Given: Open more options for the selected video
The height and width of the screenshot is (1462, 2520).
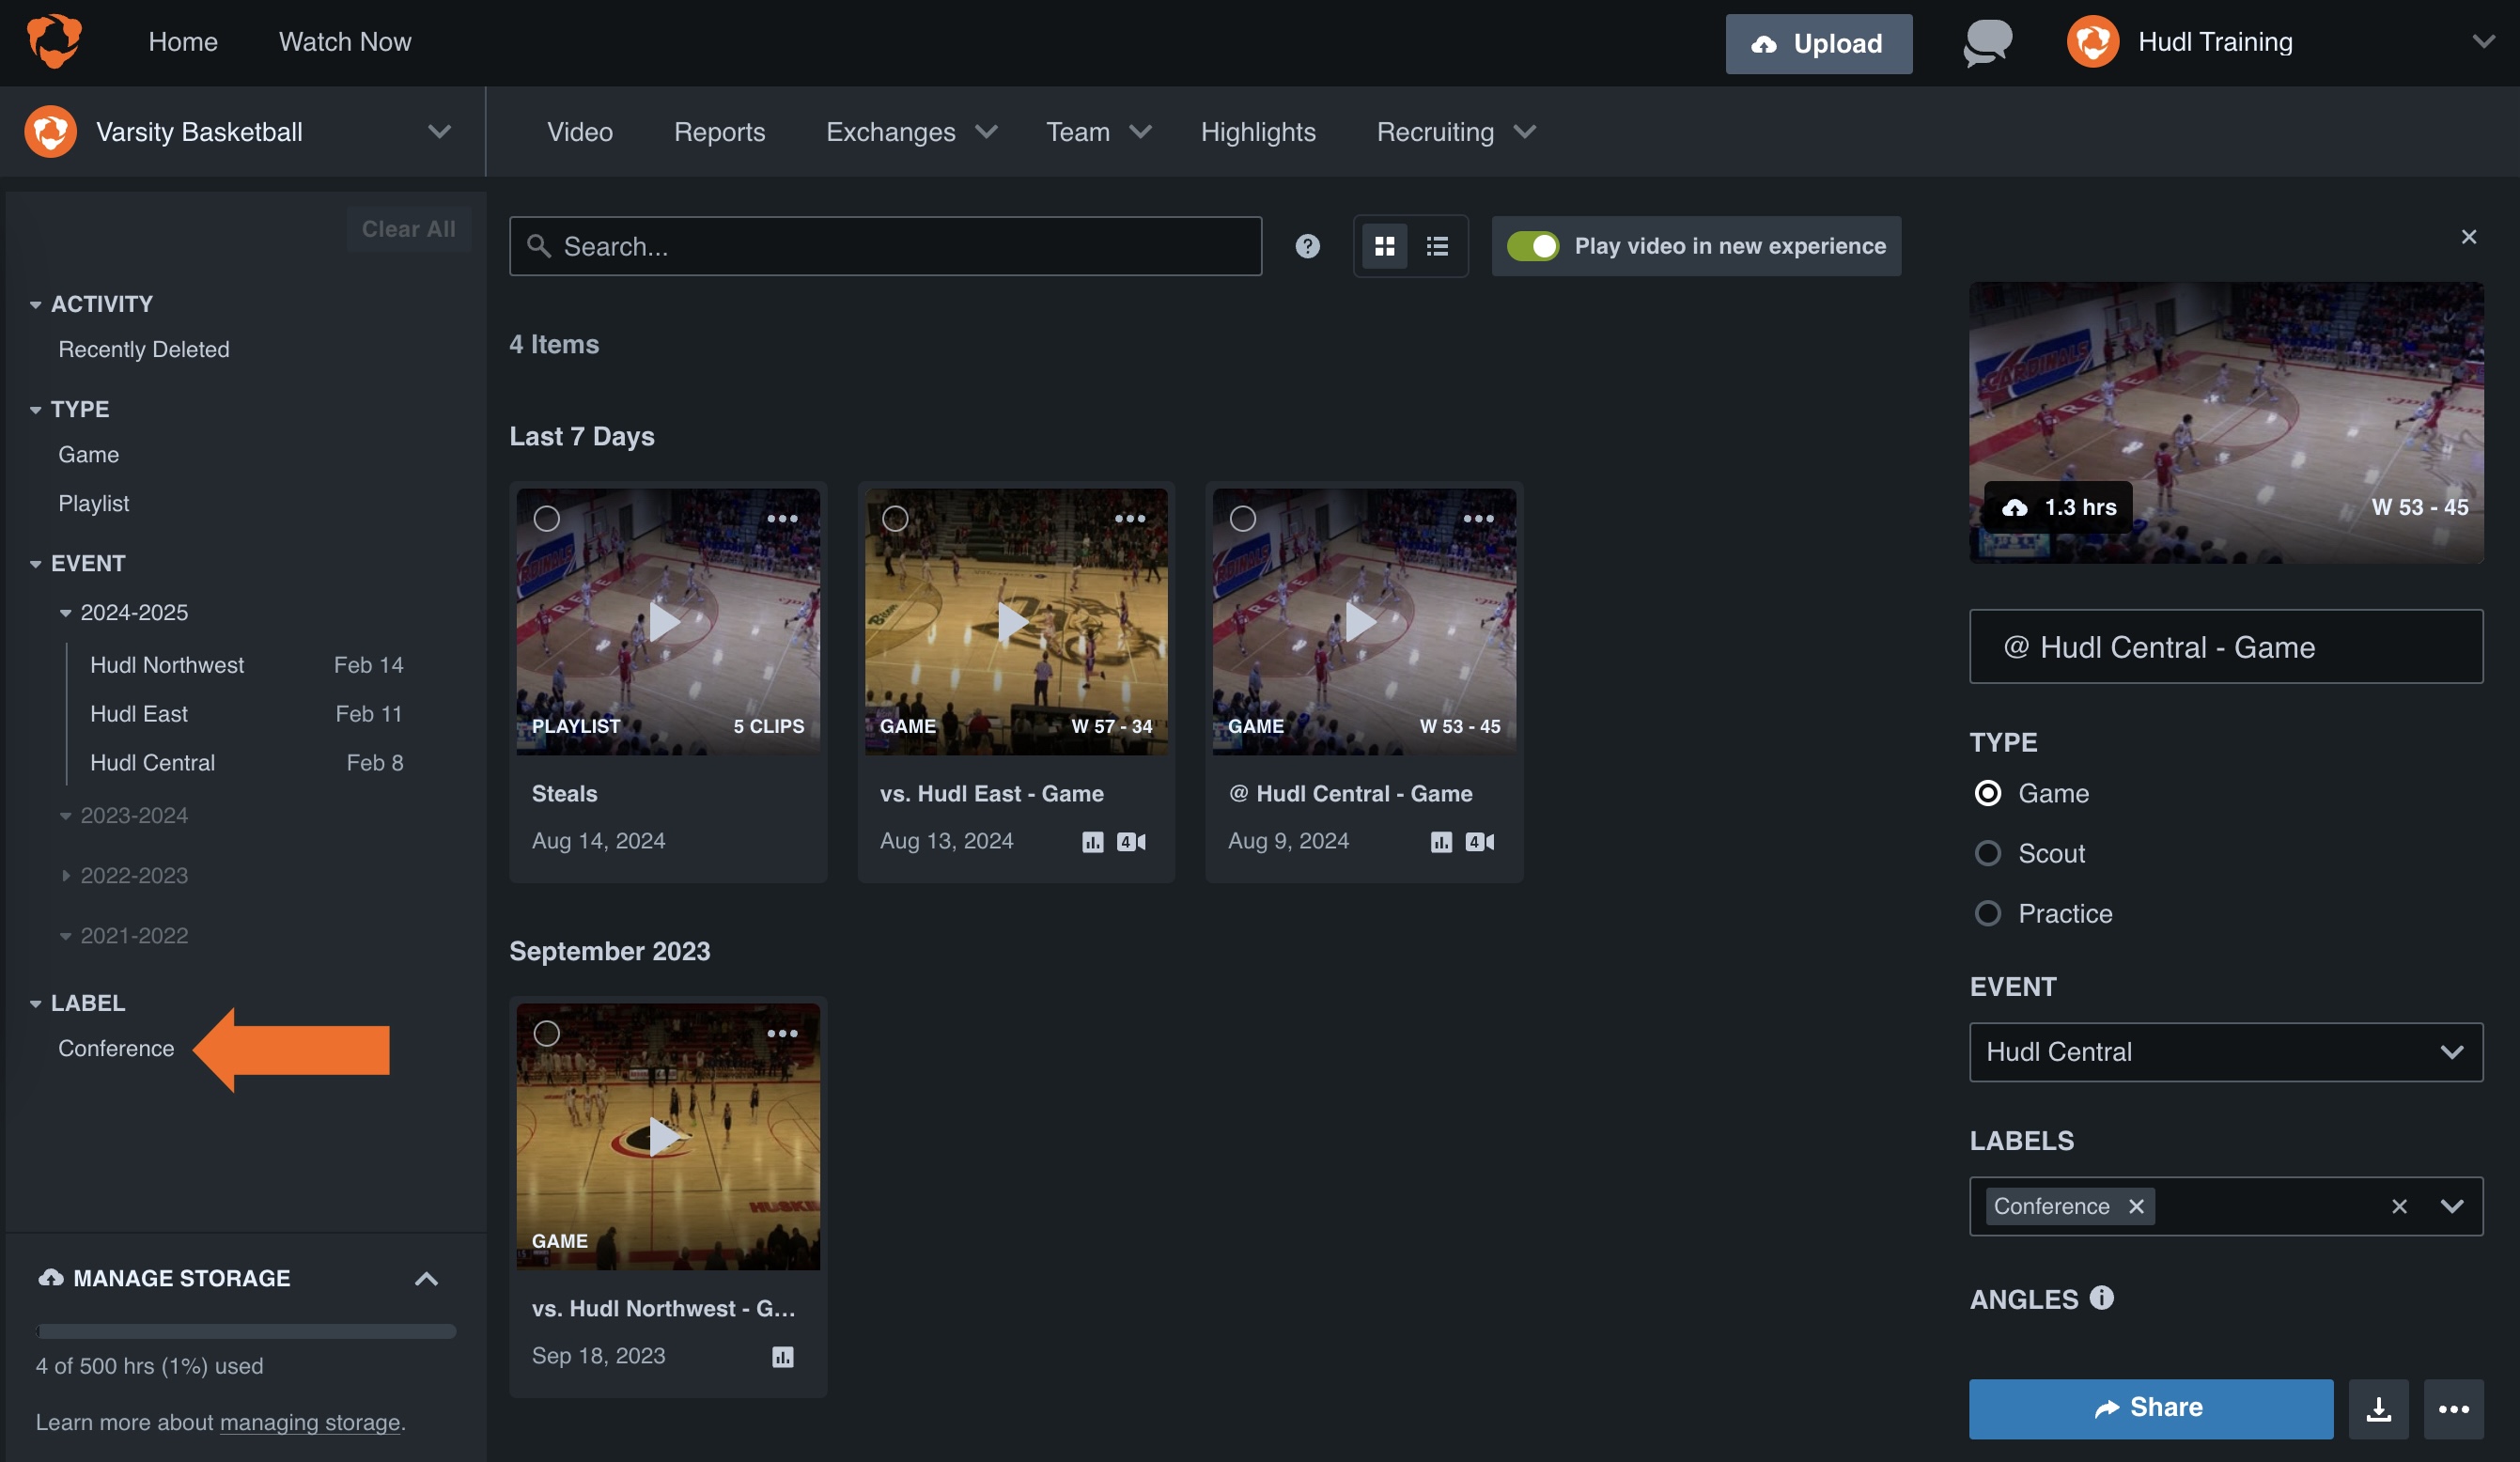Looking at the screenshot, I should click(x=2453, y=1409).
